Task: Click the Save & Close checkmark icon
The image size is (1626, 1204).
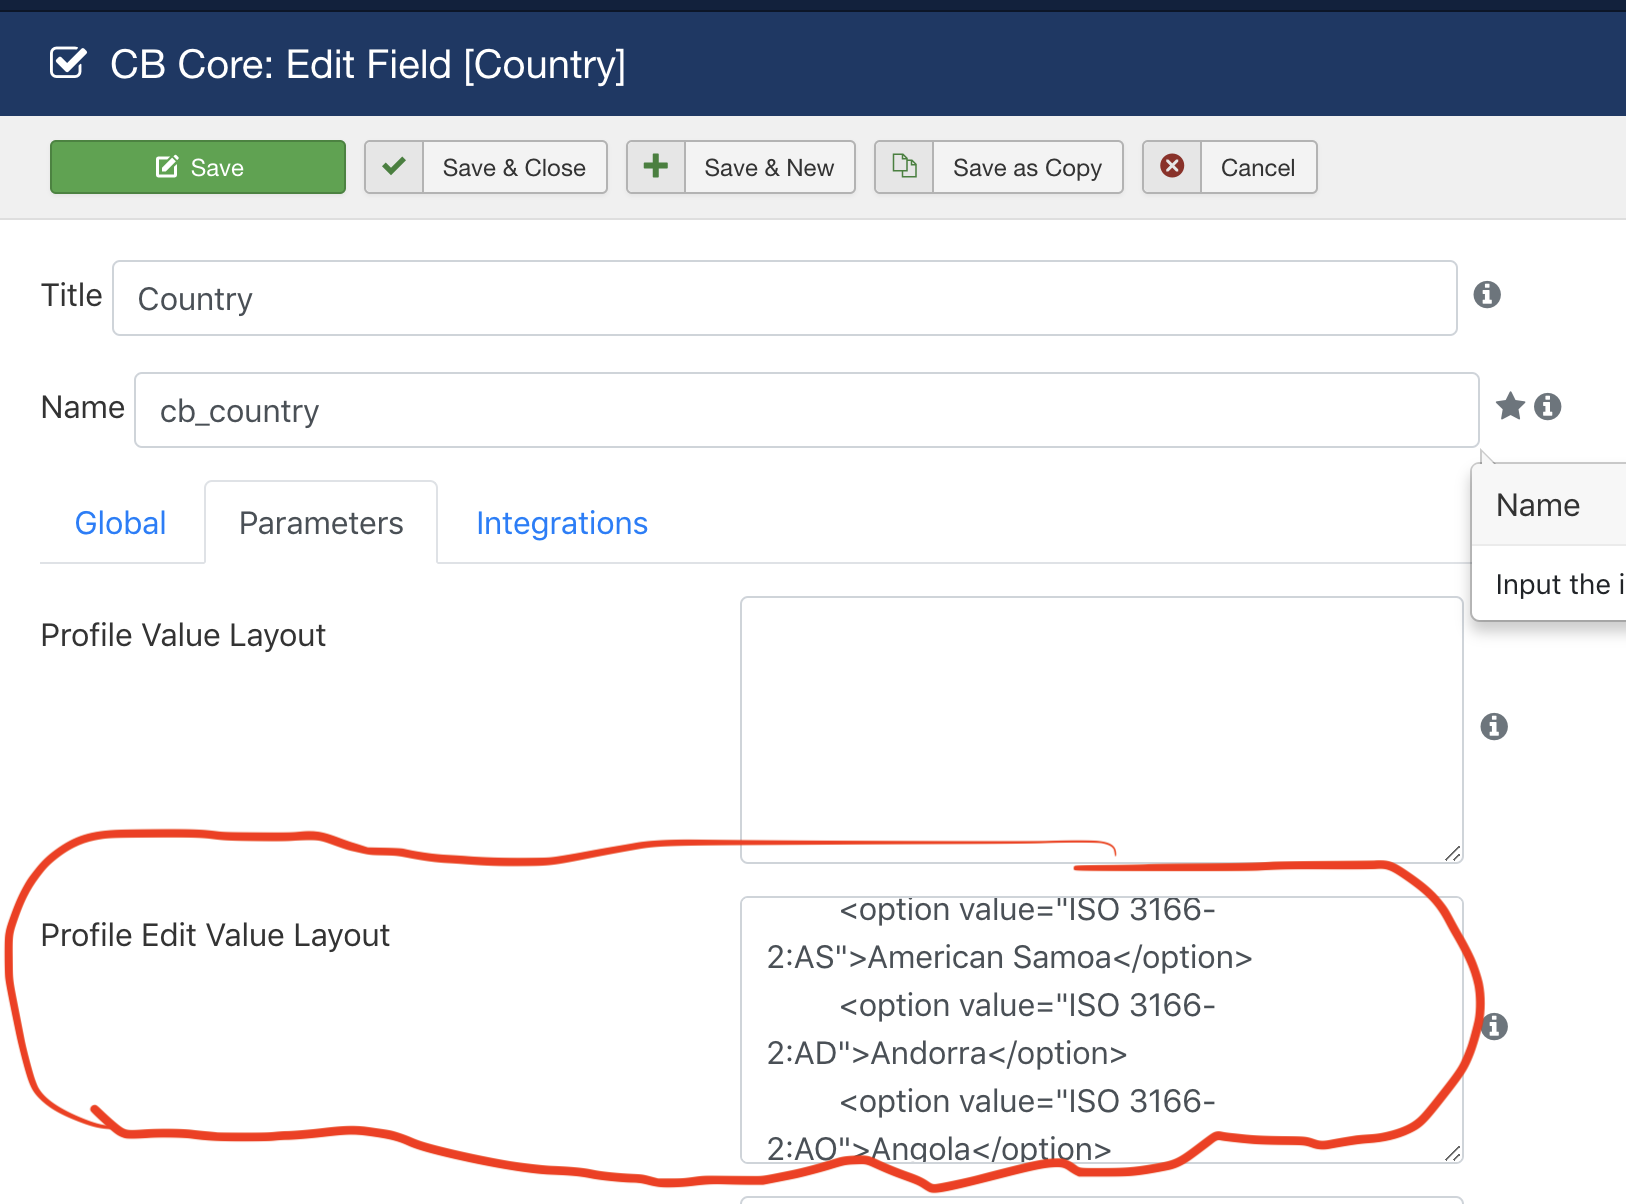Action: coord(394,166)
